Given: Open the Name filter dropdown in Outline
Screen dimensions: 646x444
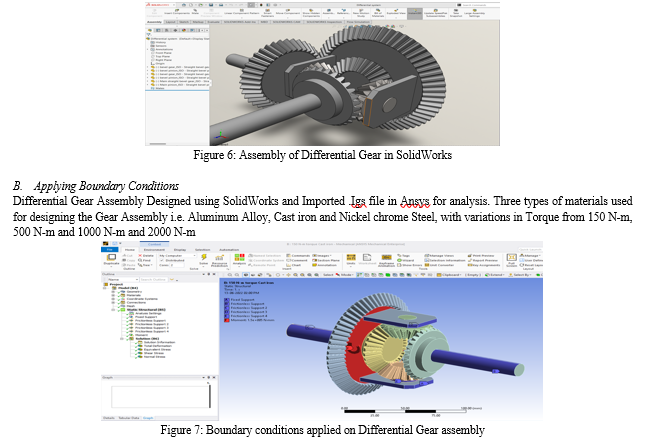Looking at the screenshot, I should tap(123, 279).
